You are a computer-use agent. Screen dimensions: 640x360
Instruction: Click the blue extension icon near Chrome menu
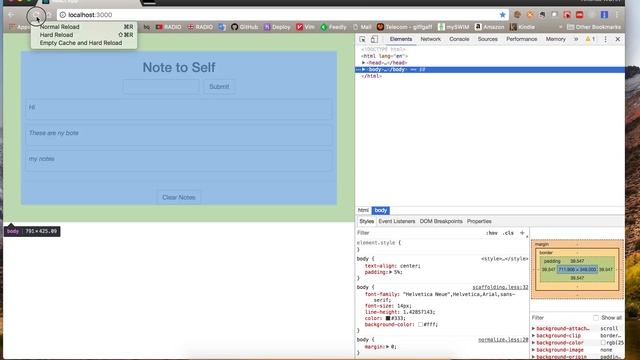604,15
